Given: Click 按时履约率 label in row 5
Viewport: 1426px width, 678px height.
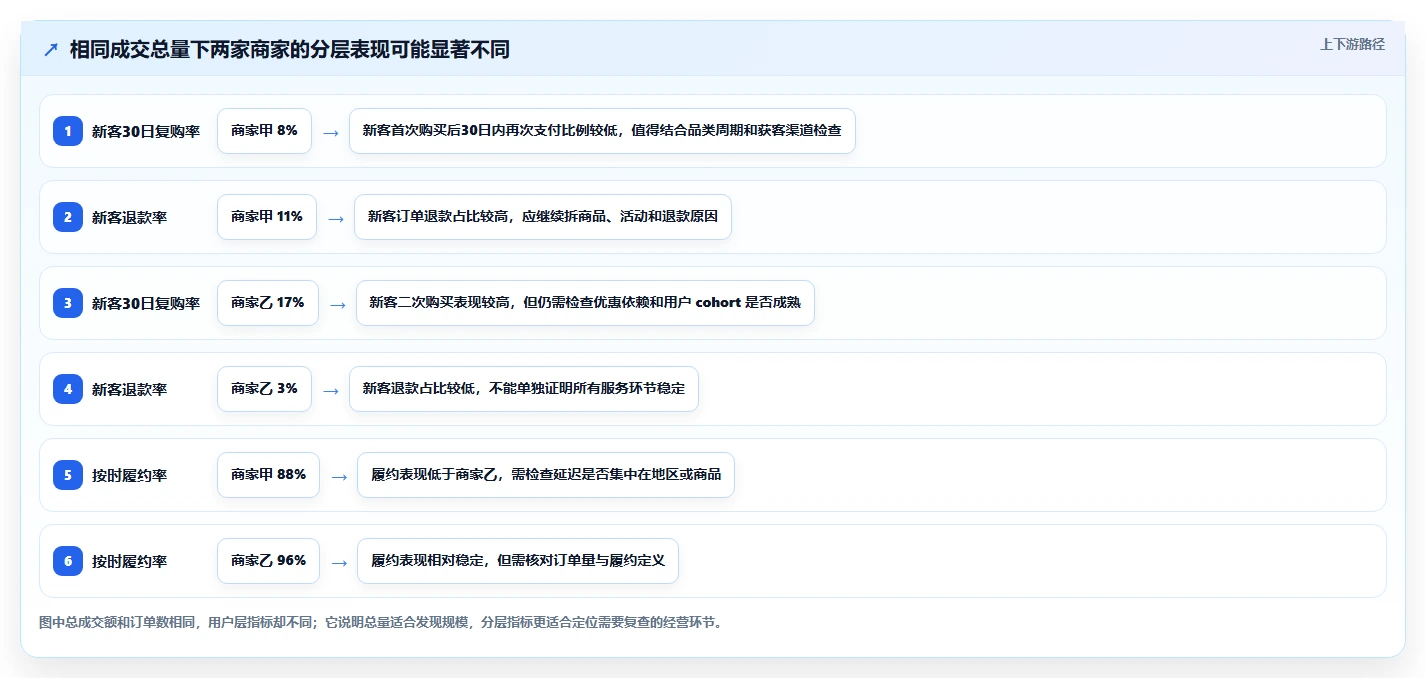Looking at the screenshot, I should [x=129, y=475].
